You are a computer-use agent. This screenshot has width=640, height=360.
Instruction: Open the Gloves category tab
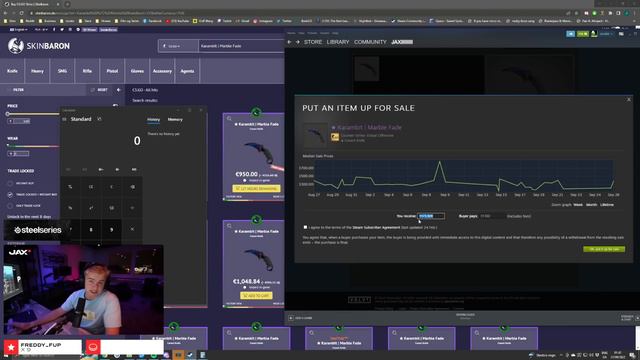[x=137, y=71]
